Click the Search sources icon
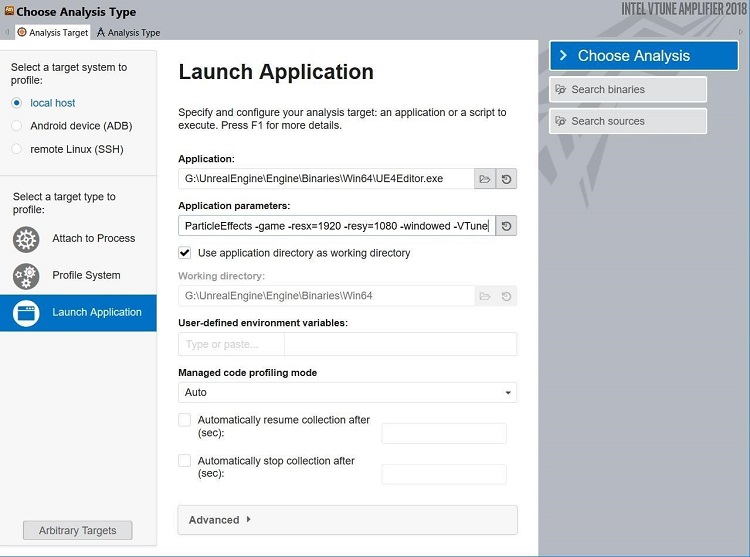This screenshot has width=750, height=557. 561,121
